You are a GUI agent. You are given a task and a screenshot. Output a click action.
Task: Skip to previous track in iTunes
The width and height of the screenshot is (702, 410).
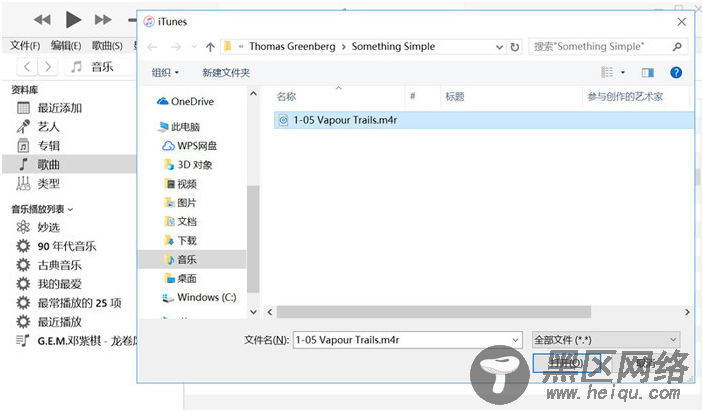42,20
